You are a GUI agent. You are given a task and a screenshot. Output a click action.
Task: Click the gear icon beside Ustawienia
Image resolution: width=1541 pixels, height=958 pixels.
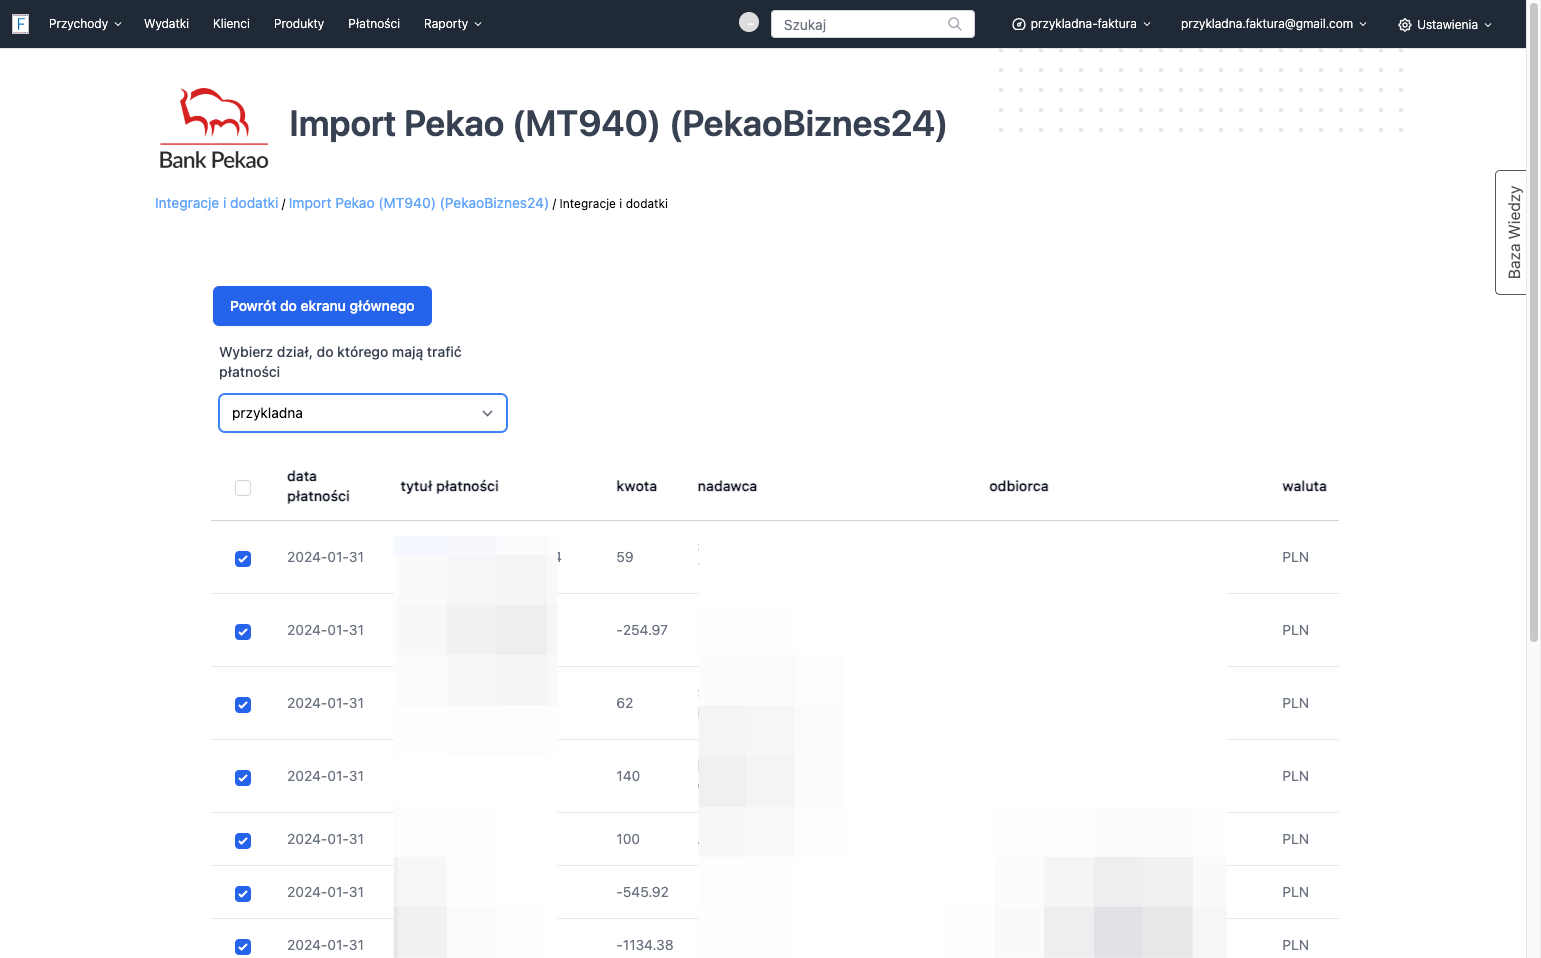tap(1405, 25)
